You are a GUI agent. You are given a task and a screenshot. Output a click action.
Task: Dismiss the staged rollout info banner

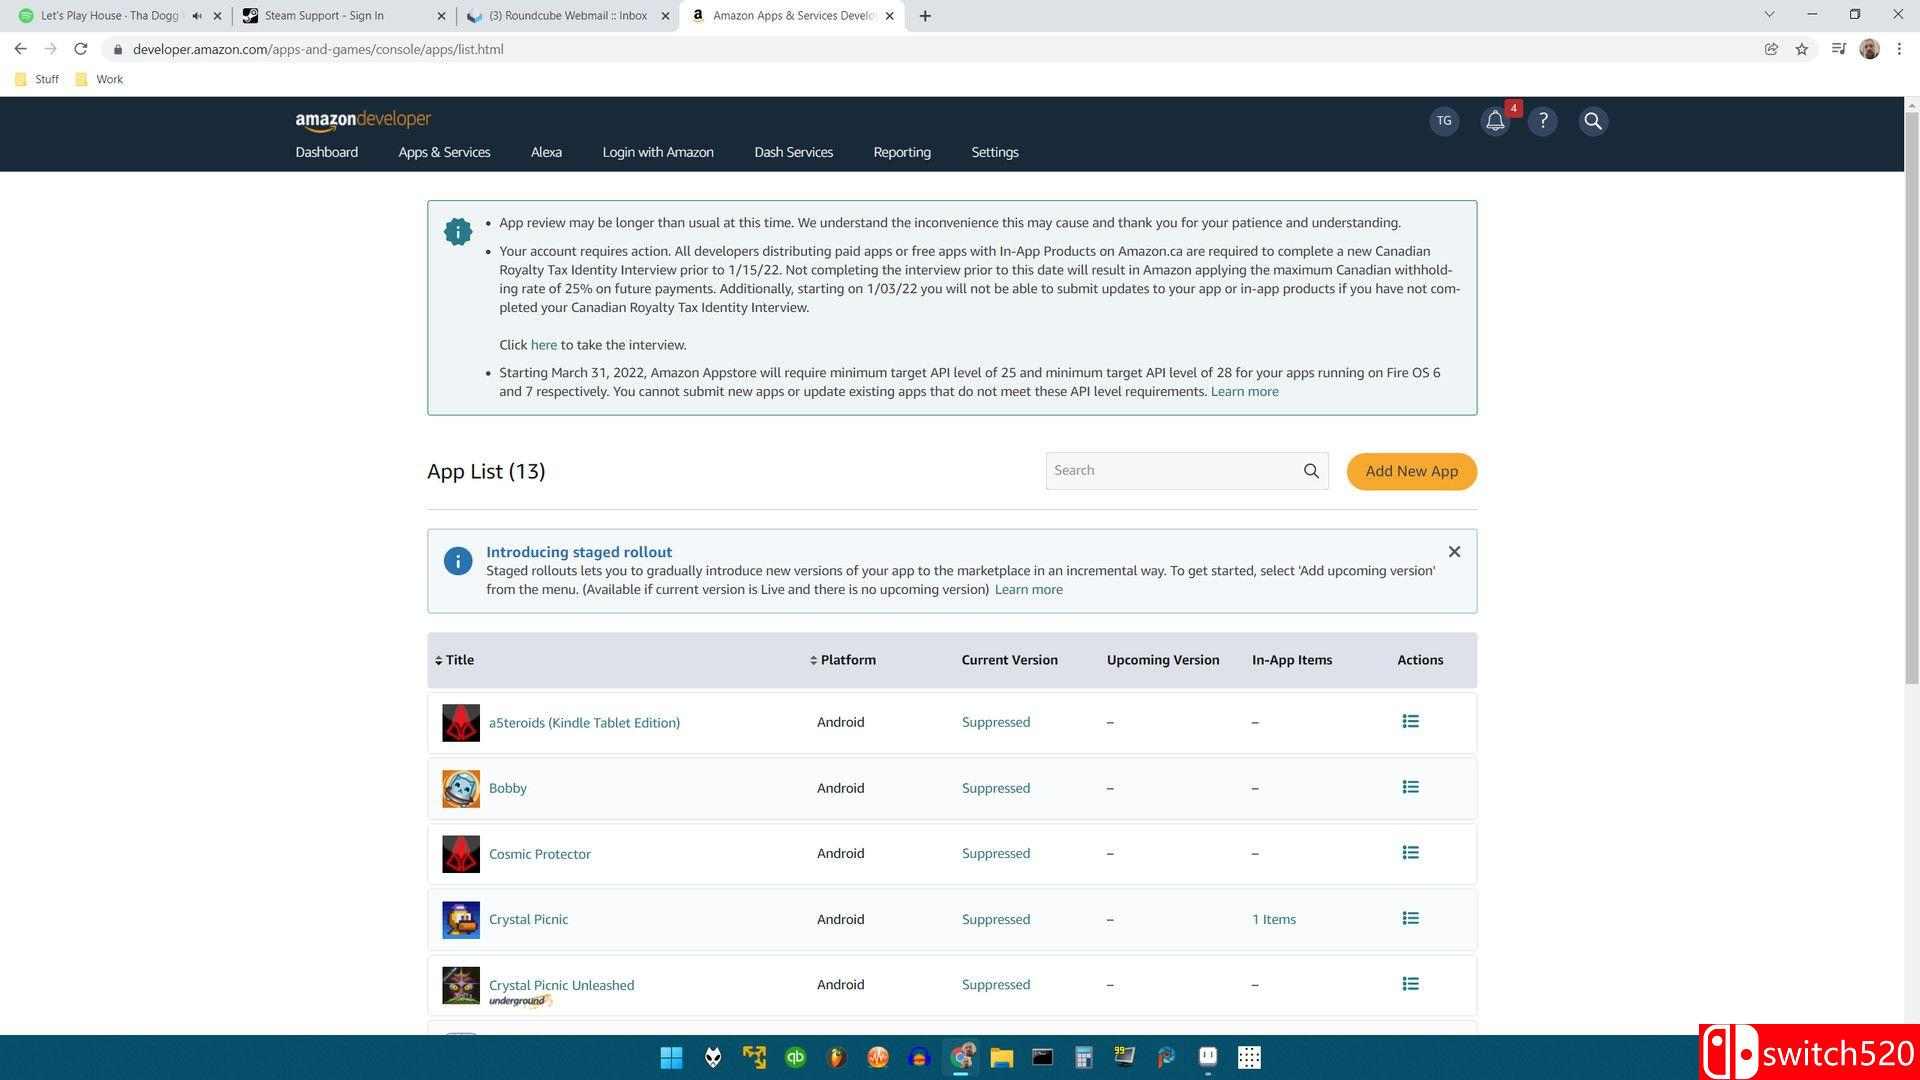pyautogui.click(x=1455, y=551)
